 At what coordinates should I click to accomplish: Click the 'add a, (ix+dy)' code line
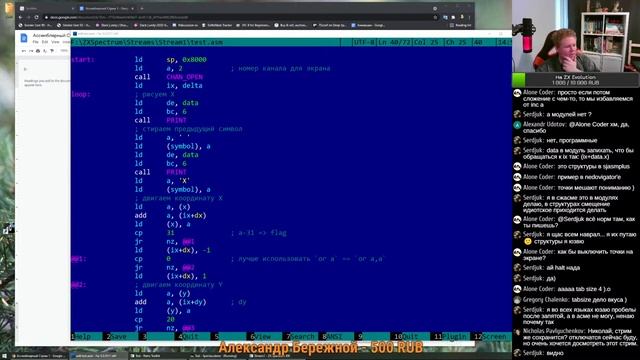(x=171, y=302)
